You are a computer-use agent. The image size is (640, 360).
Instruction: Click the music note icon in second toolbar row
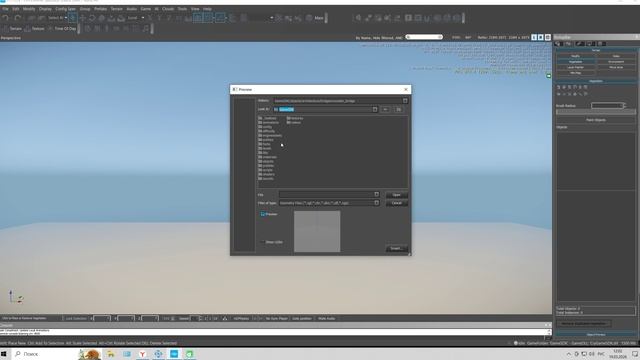(146, 29)
